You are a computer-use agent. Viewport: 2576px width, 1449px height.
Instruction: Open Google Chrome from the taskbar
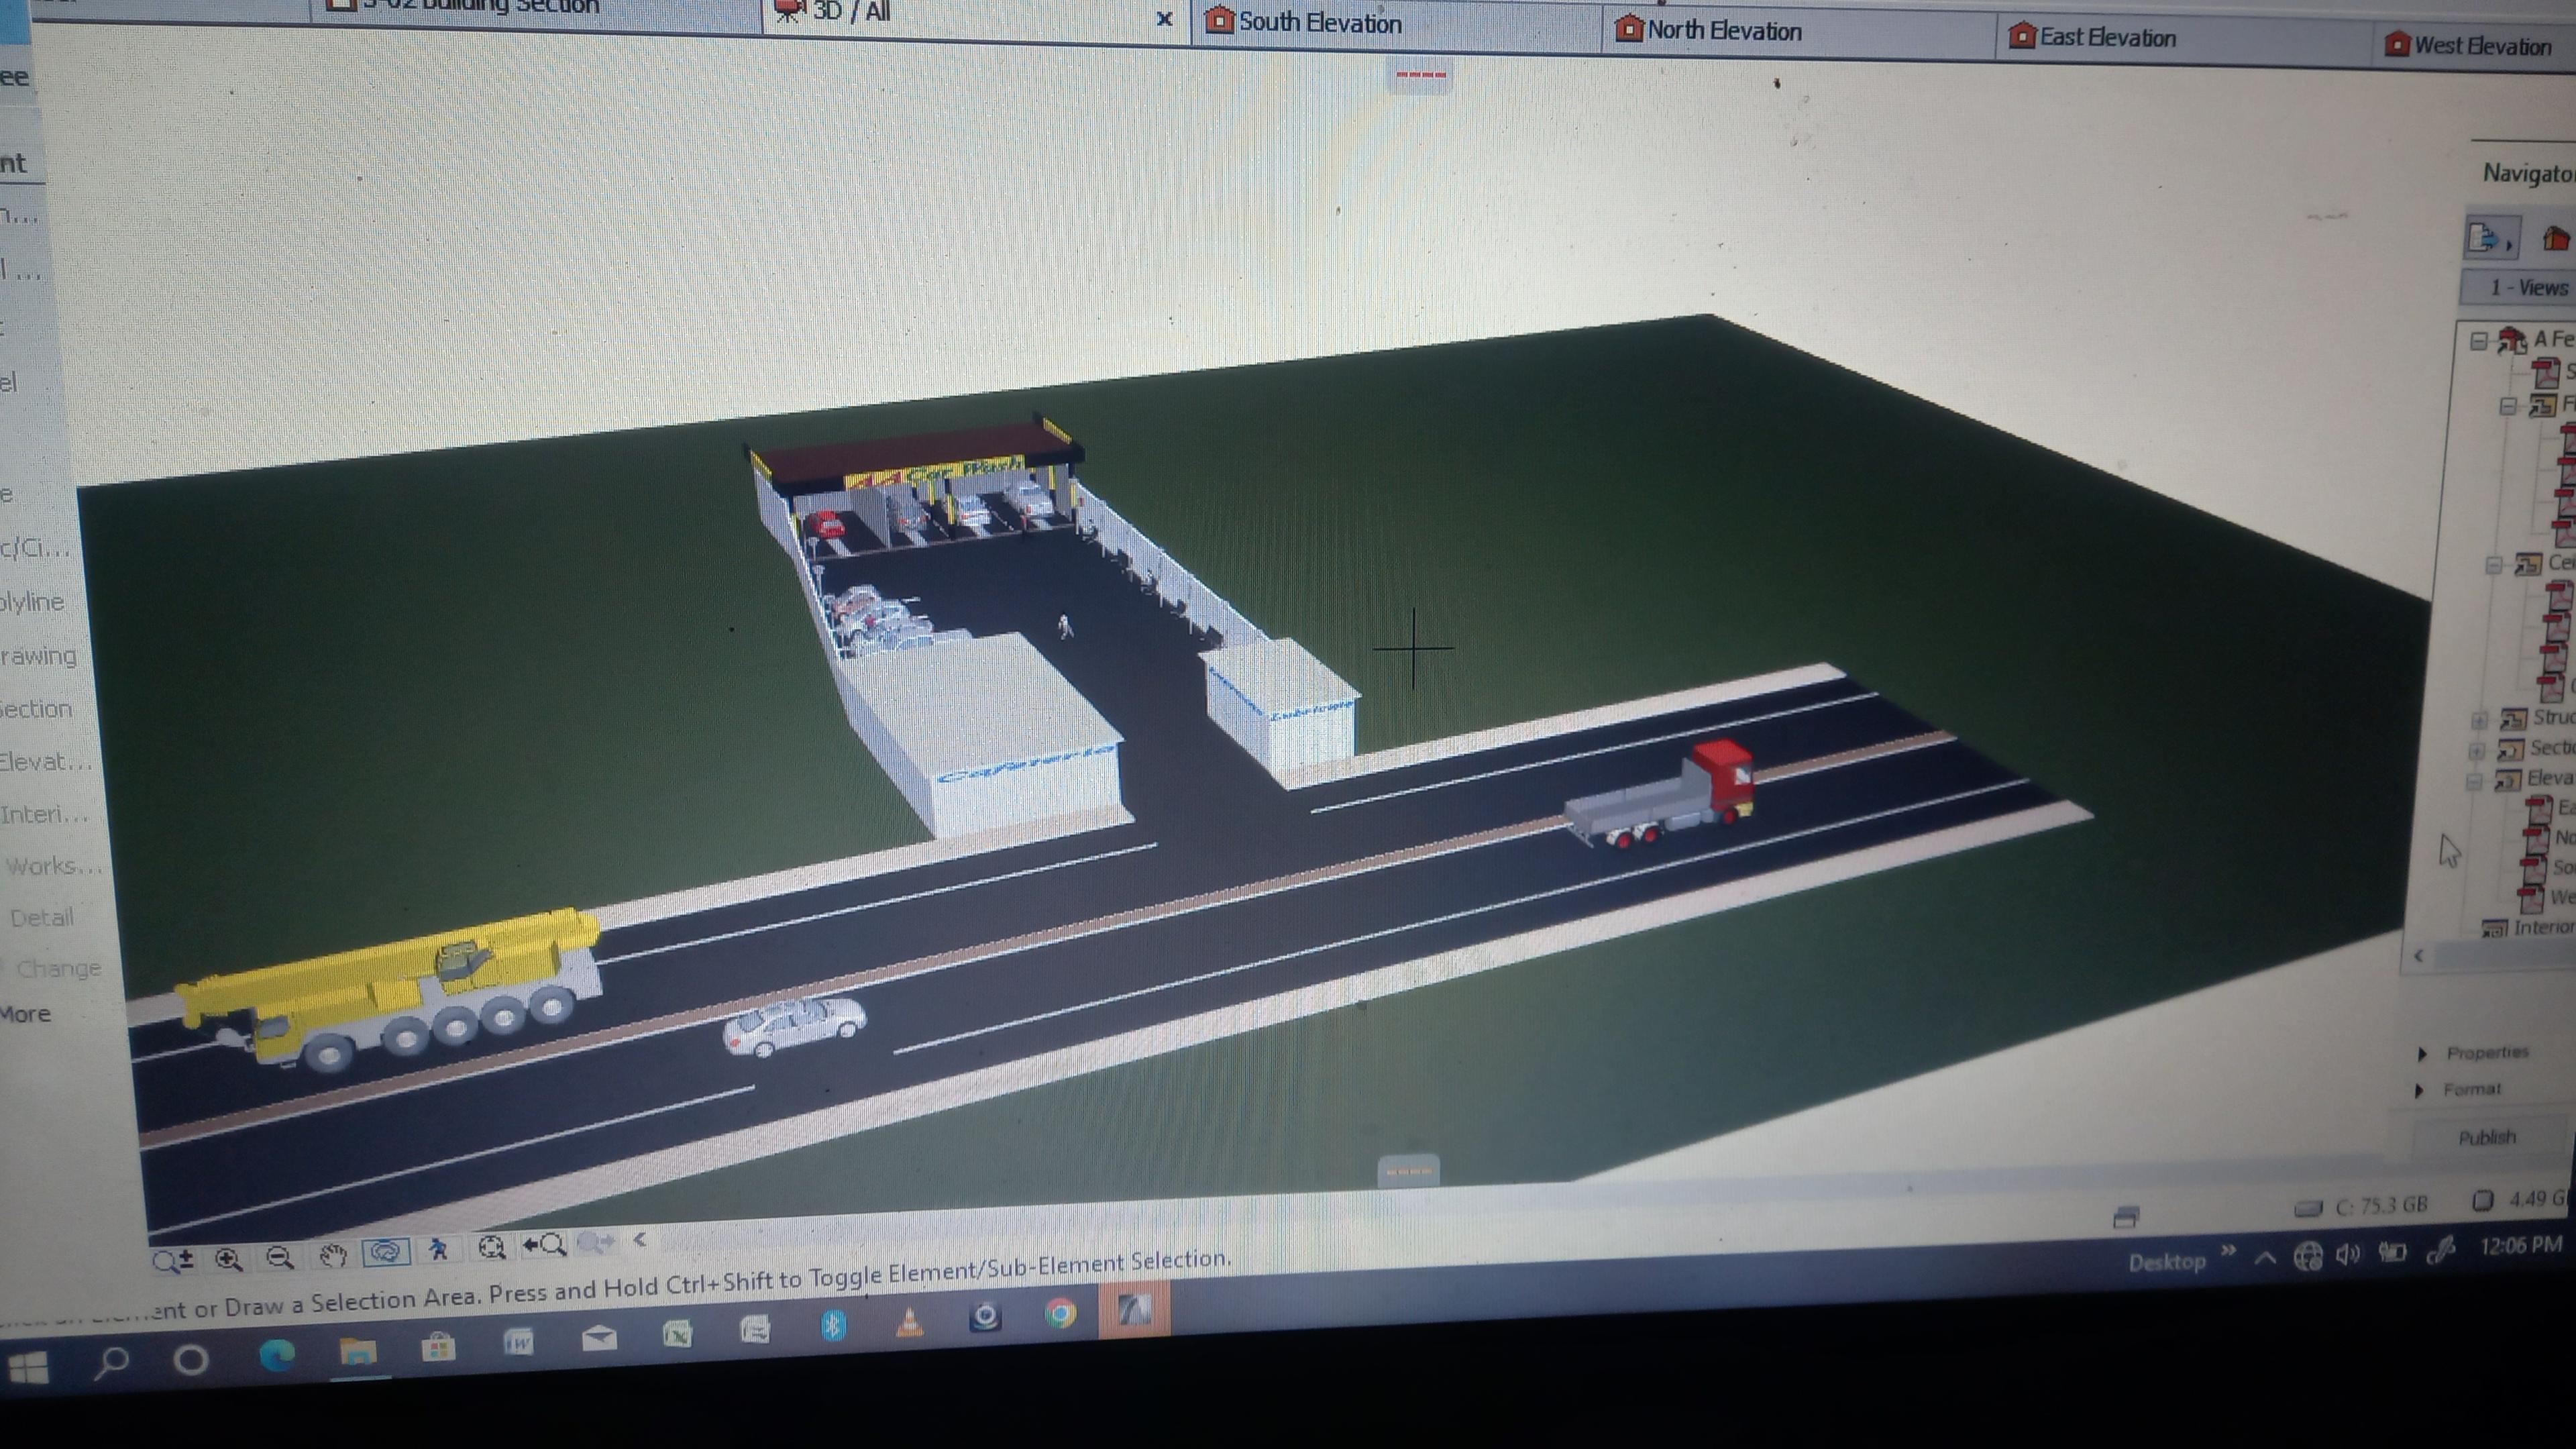(1060, 1313)
